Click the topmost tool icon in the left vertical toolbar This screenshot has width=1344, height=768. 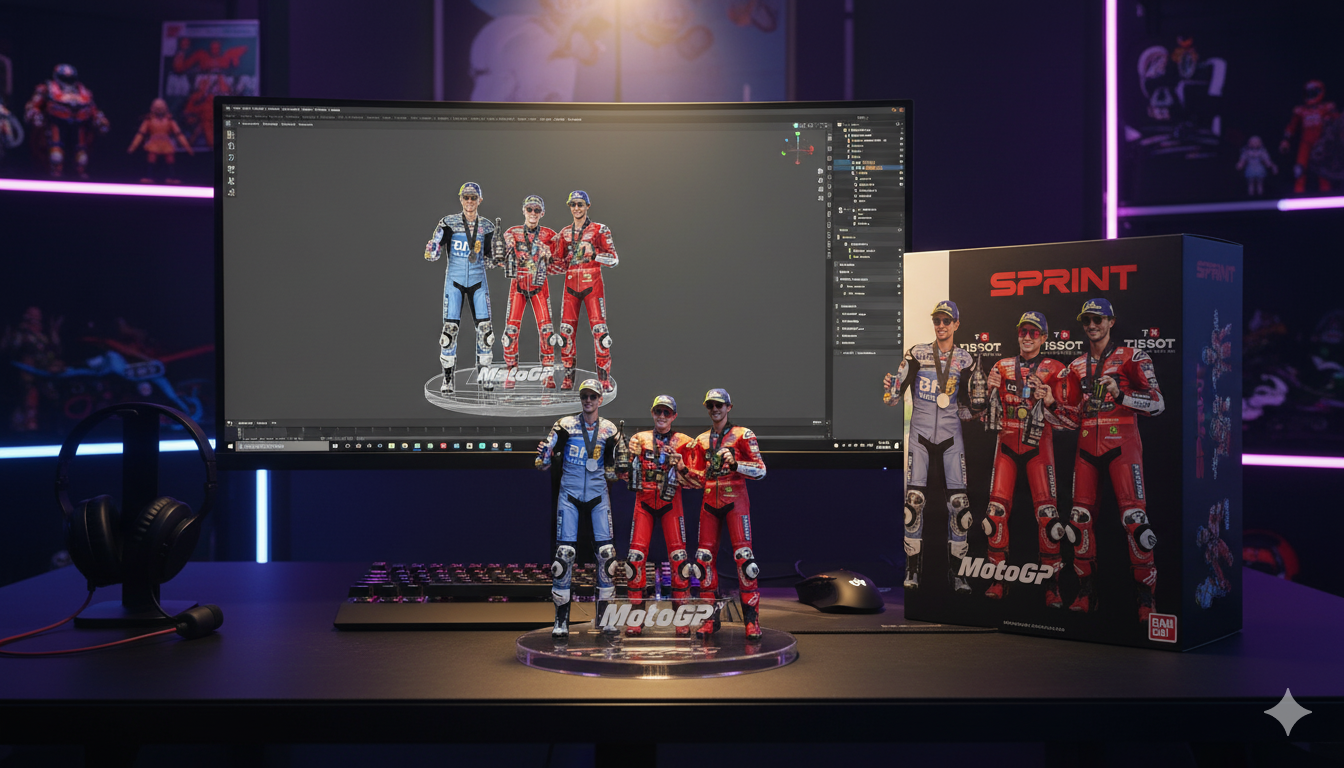coord(231,135)
